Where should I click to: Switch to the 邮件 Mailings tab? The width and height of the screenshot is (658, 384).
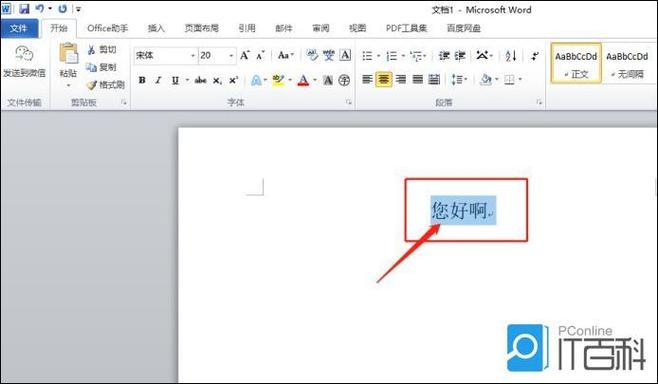tap(284, 28)
